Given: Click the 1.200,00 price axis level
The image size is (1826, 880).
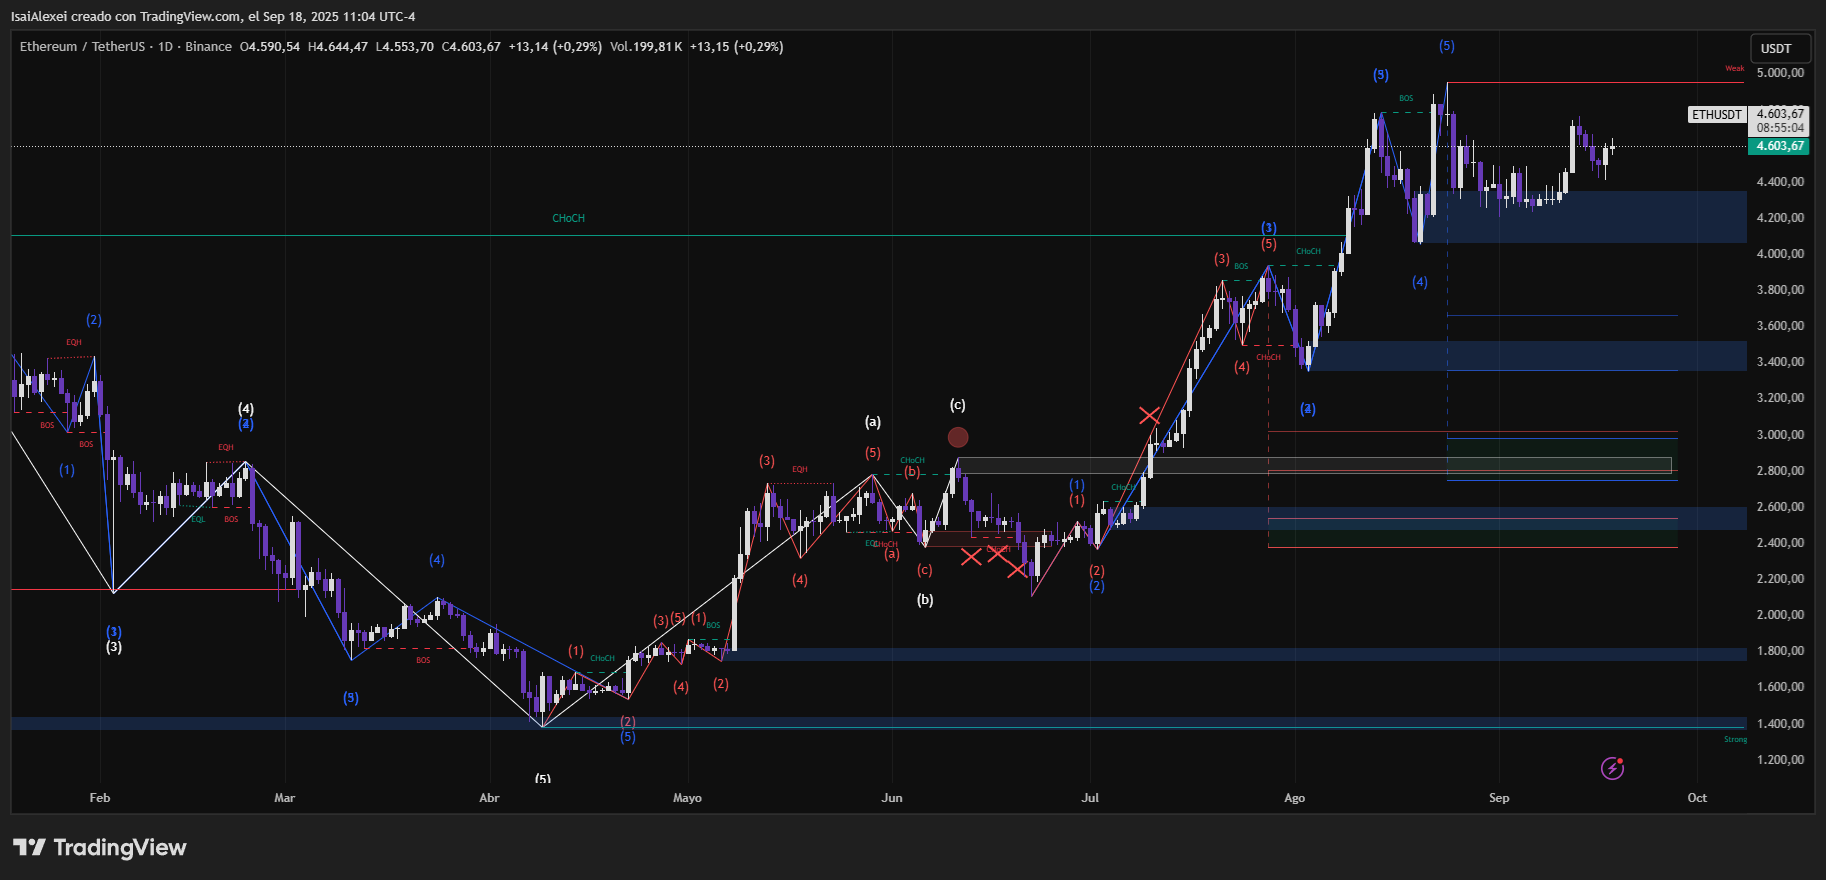Looking at the screenshot, I should [1780, 760].
